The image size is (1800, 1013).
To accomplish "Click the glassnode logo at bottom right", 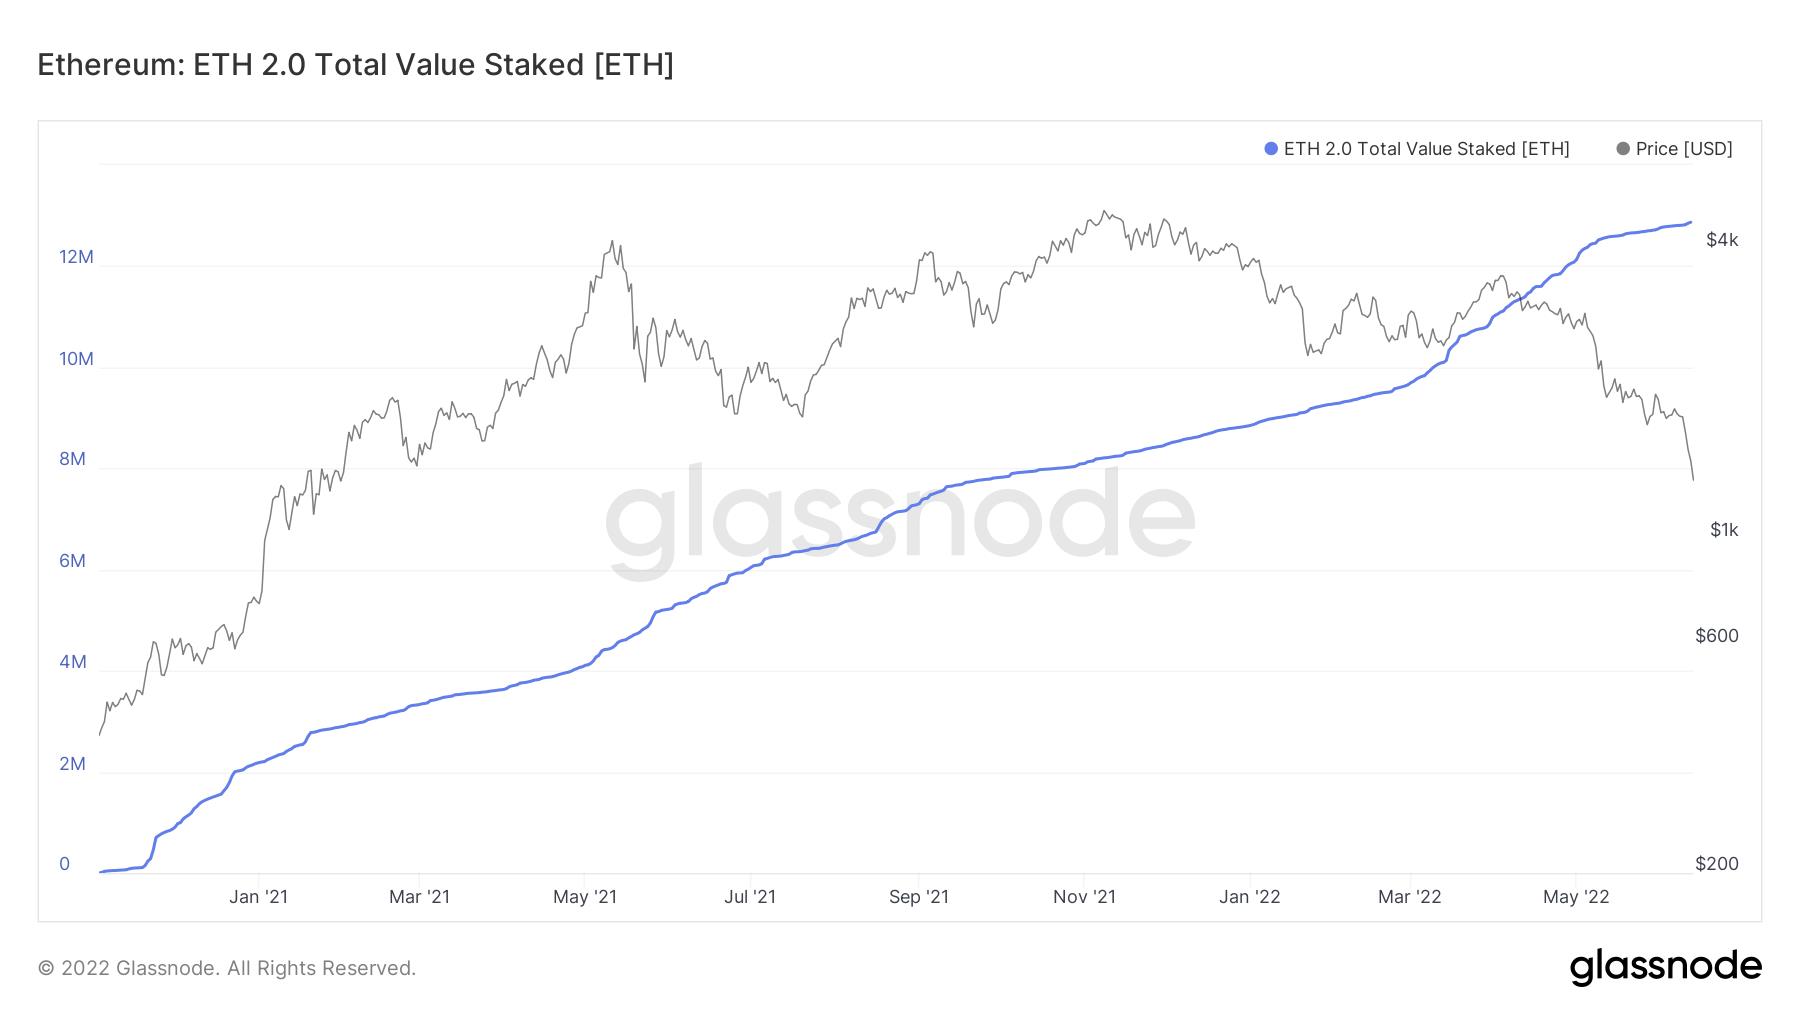I will [1665, 967].
